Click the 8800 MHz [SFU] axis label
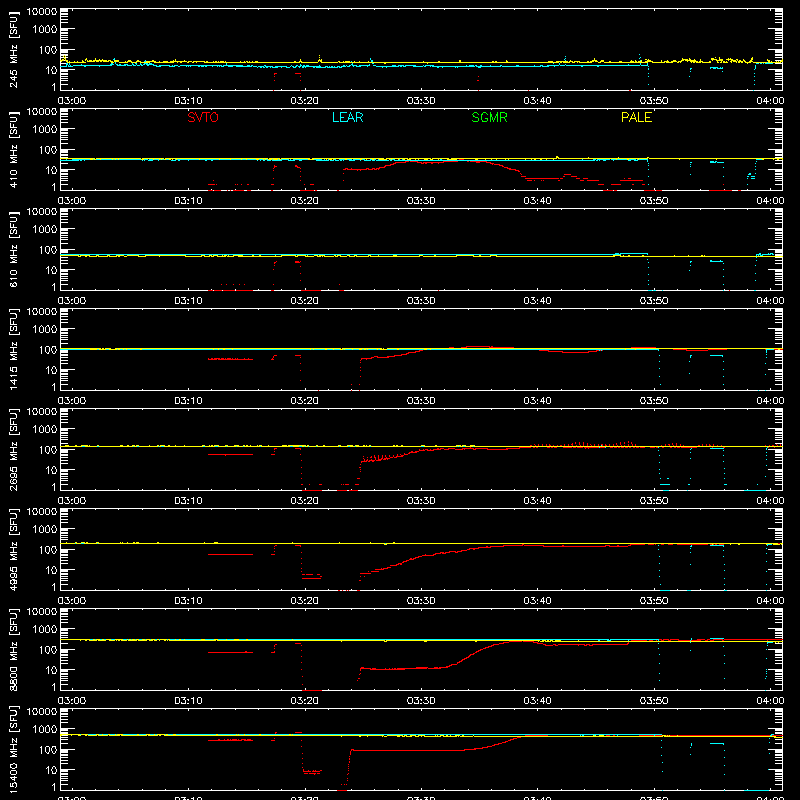Screen dimensions: 800x800 tap(14, 650)
